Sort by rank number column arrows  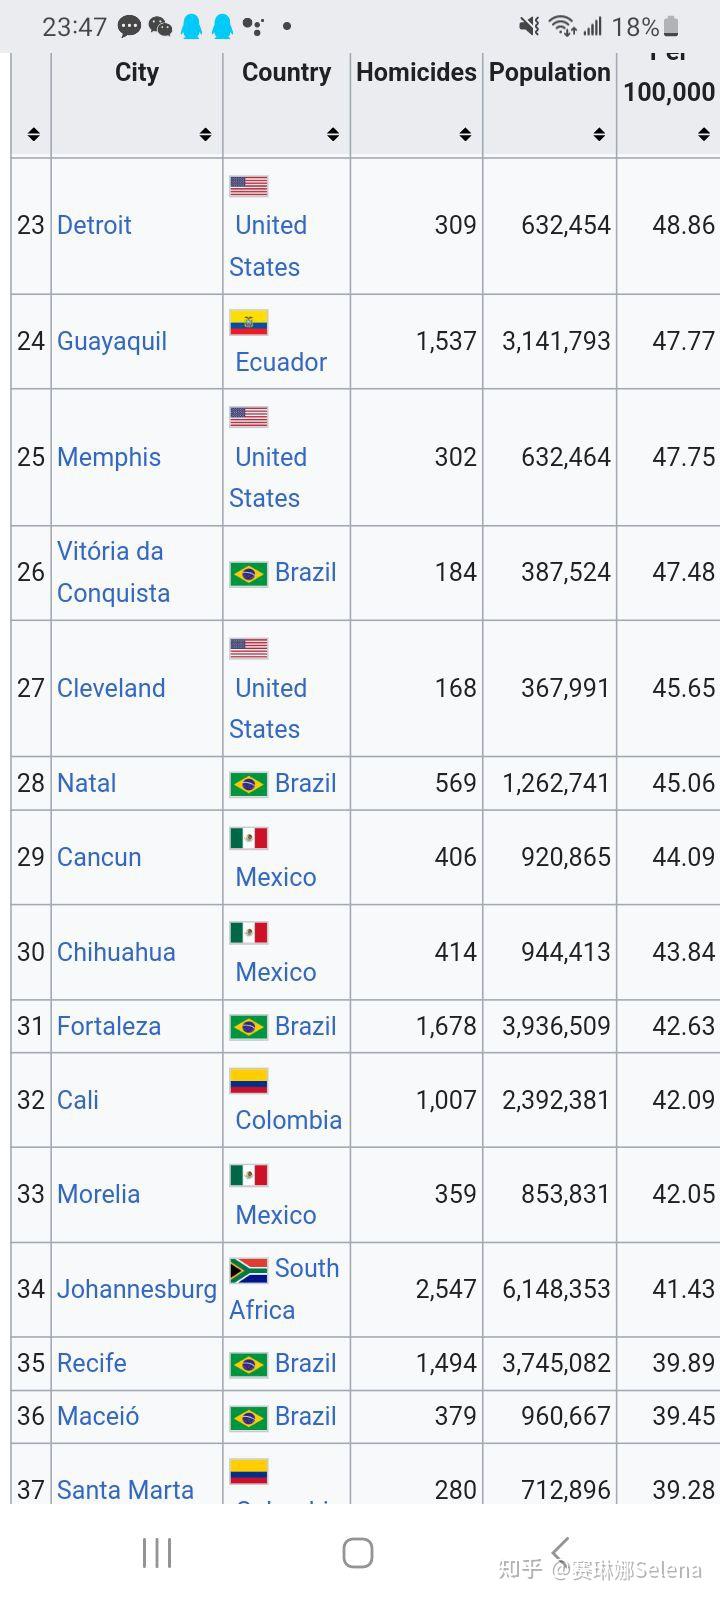[34, 134]
